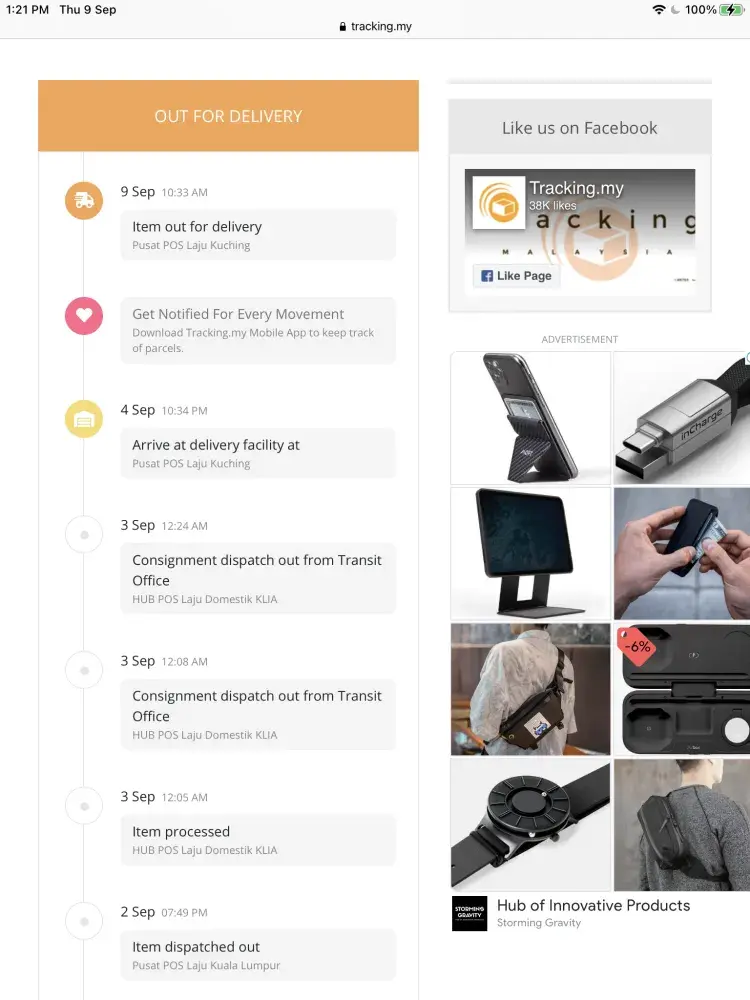
Task: Click the padlock icon beside tracking.my URL
Action: [342, 26]
